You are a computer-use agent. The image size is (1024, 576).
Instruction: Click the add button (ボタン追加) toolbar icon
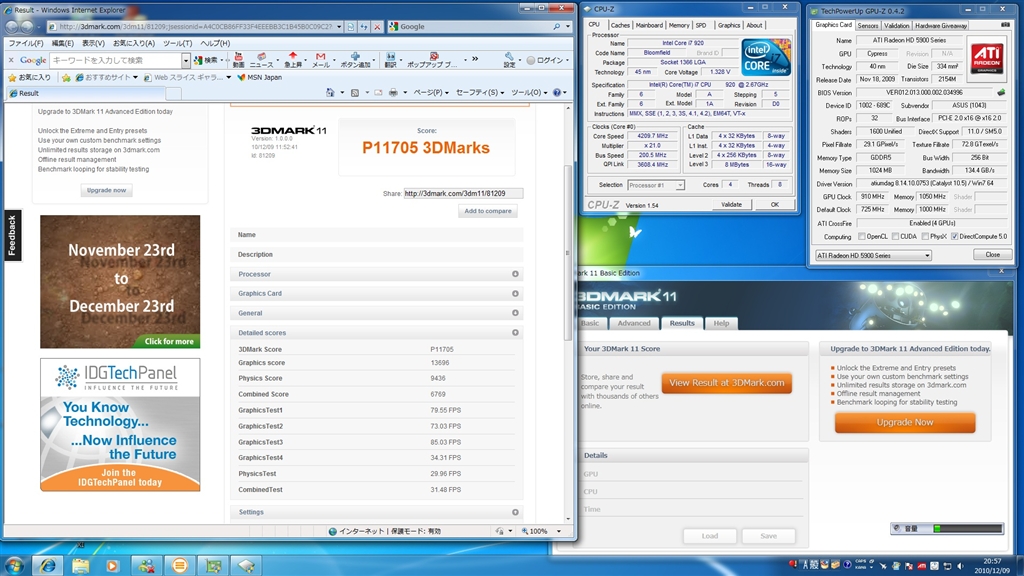[x=355, y=59]
